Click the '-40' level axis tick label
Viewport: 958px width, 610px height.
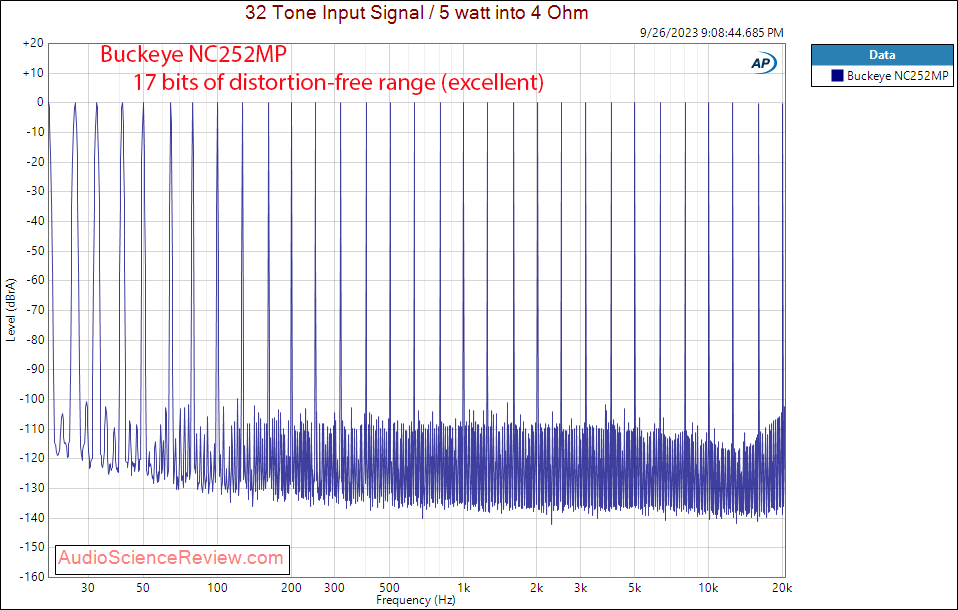click(34, 221)
